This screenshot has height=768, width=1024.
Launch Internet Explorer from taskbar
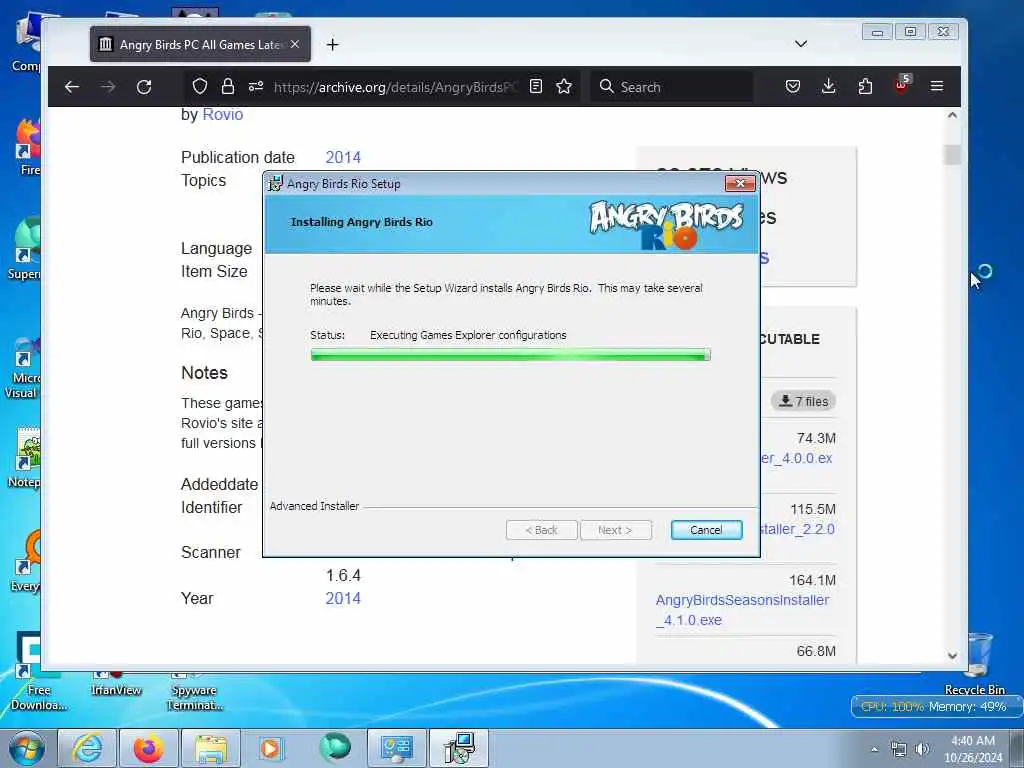[87, 748]
